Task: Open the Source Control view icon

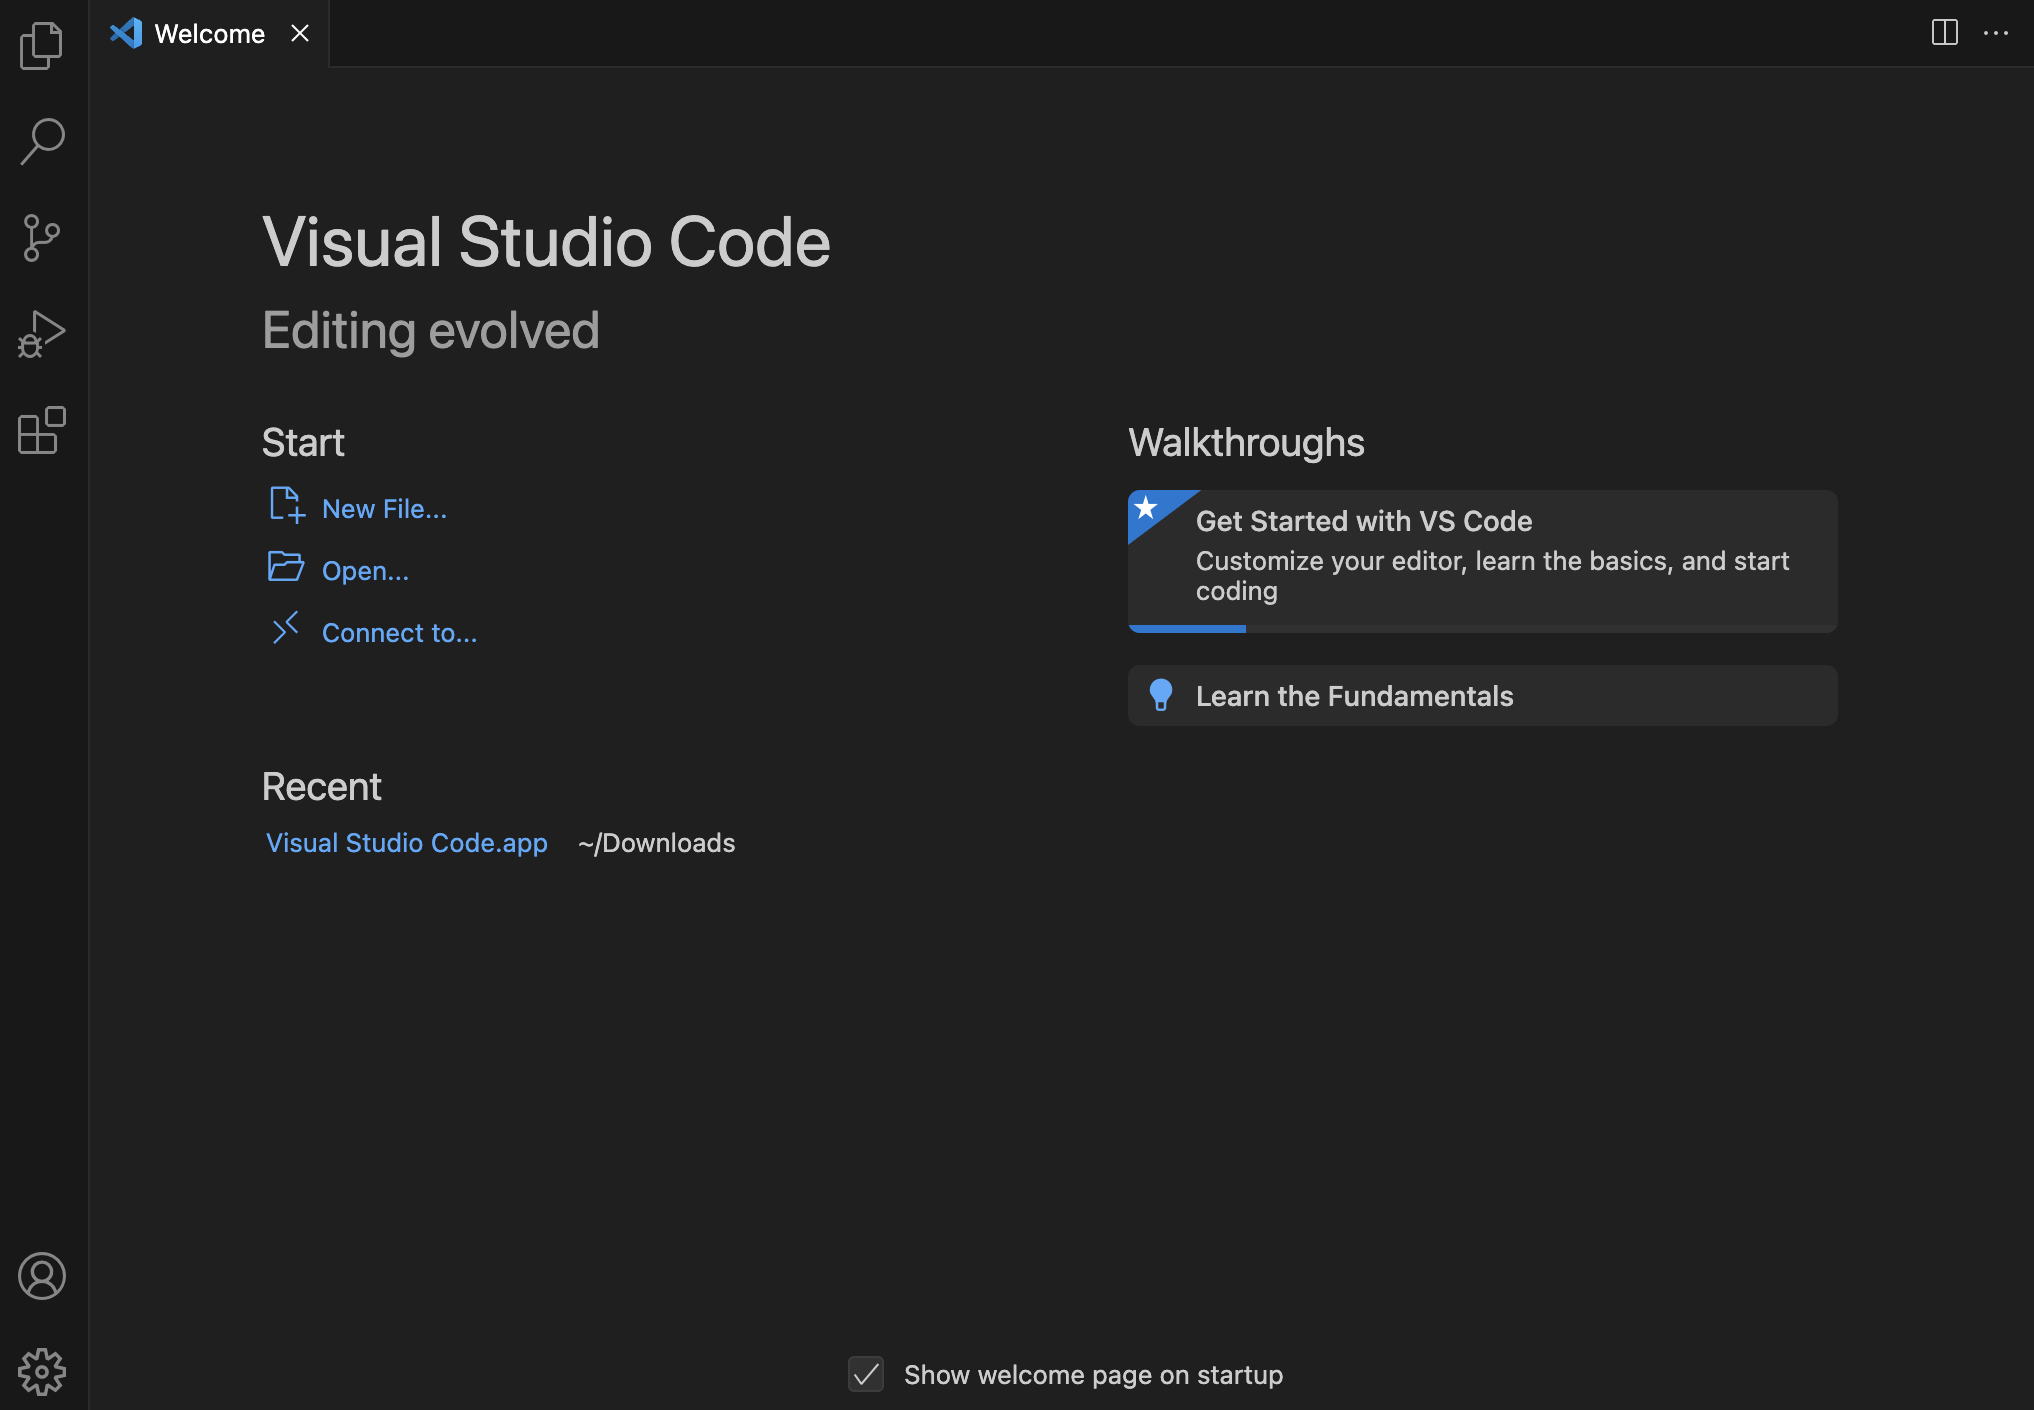Action: point(42,238)
